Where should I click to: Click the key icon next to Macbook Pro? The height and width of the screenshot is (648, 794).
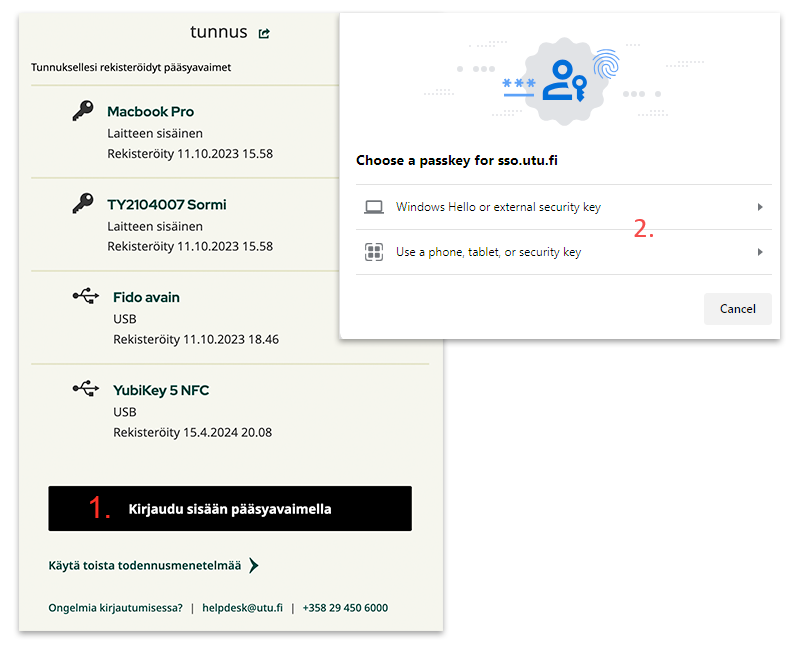pyautogui.click(x=83, y=111)
